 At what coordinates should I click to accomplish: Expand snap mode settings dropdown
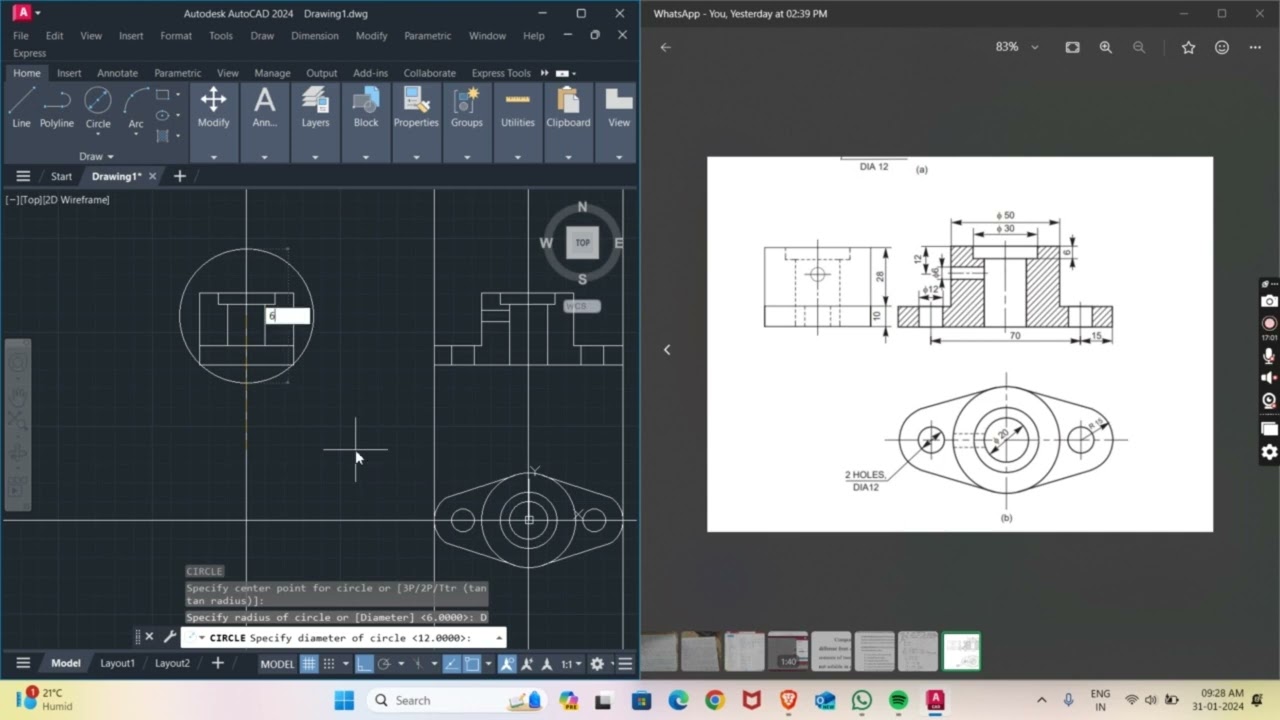[346, 664]
